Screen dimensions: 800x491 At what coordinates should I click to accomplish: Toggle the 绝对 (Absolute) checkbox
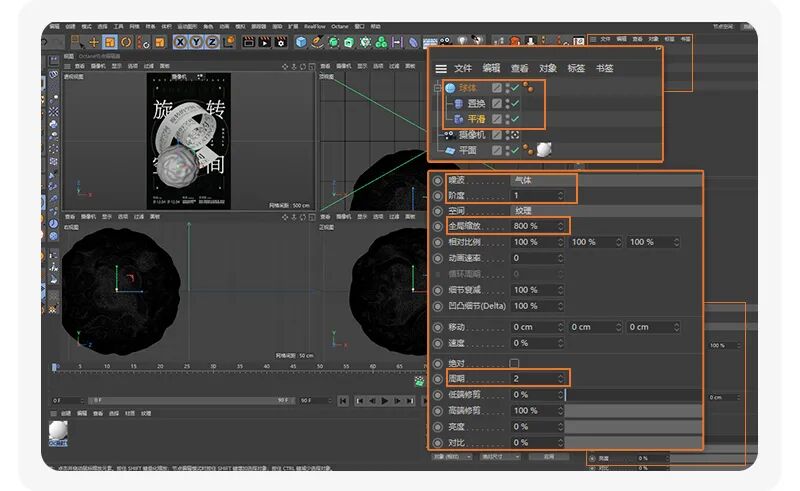pyautogui.click(x=514, y=363)
